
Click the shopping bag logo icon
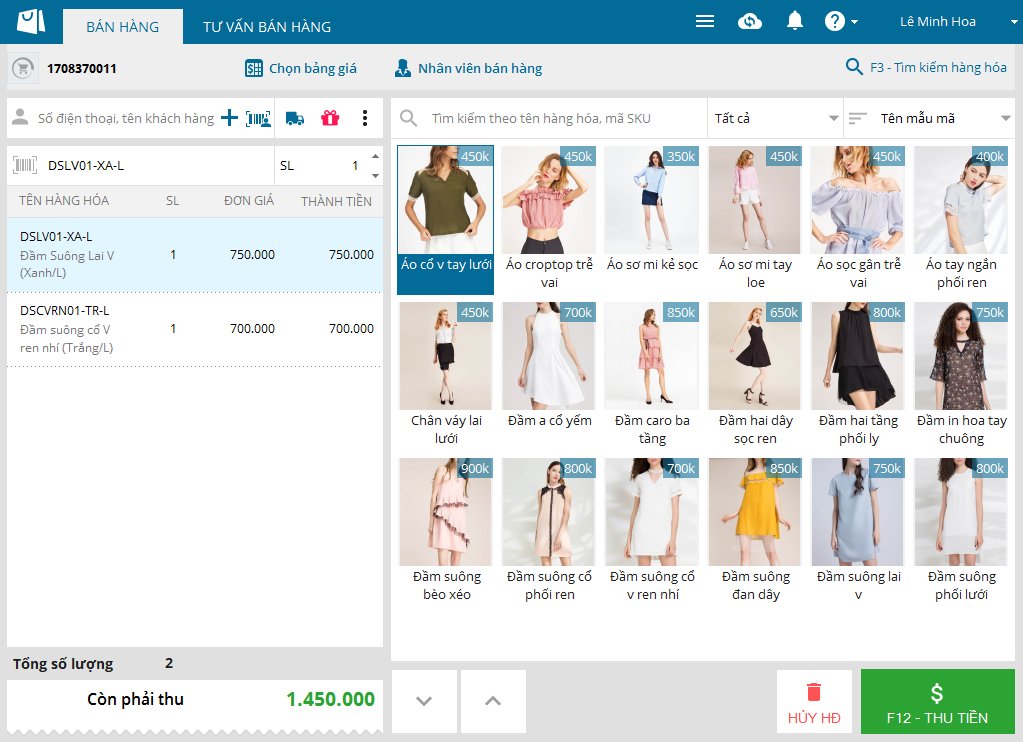coord(31,22)
